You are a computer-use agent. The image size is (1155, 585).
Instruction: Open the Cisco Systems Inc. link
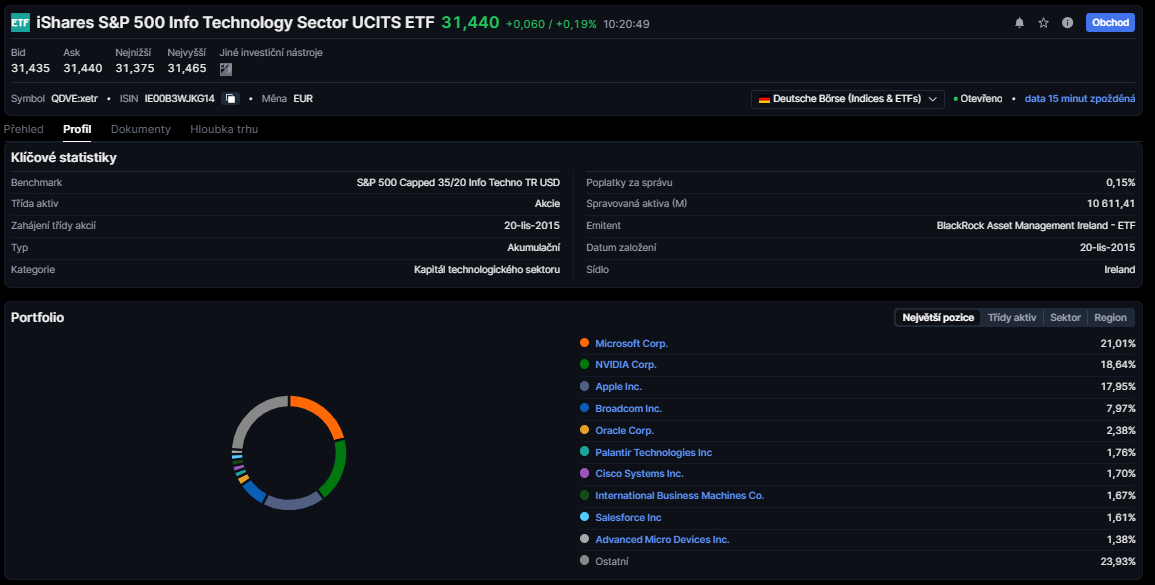coord(639,474)
